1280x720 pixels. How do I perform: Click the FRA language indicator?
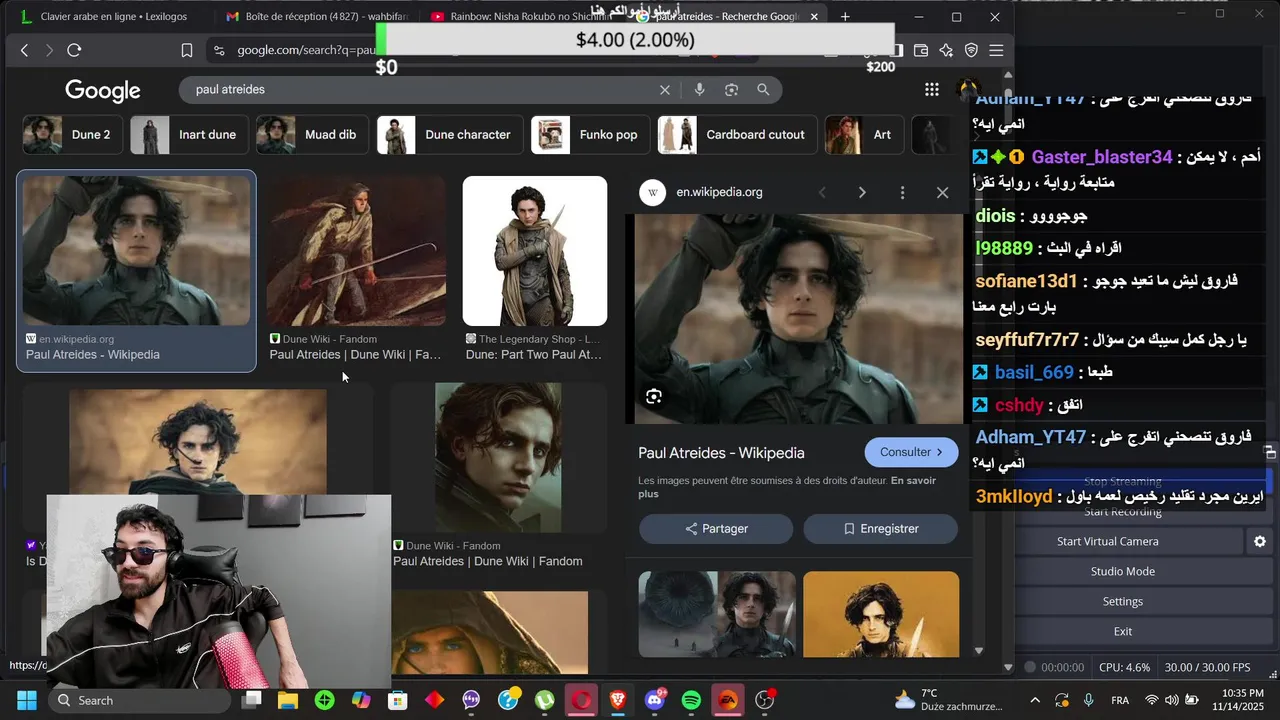pos(1120,700)
